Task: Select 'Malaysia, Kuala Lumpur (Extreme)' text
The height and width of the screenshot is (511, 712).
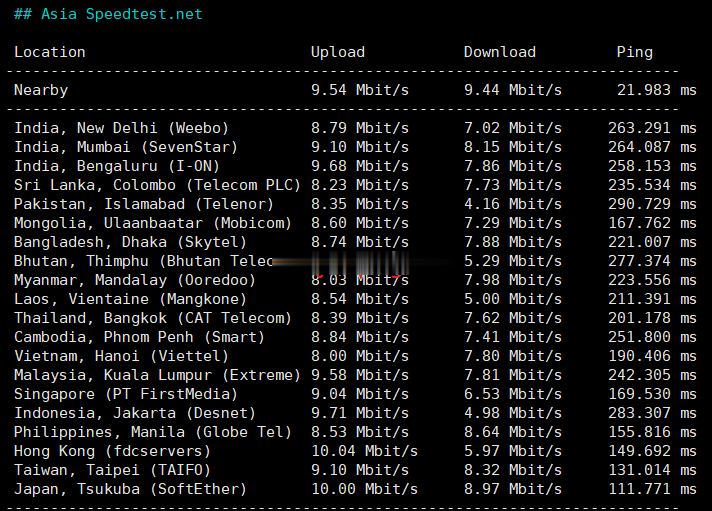Action: click(157, 376)
